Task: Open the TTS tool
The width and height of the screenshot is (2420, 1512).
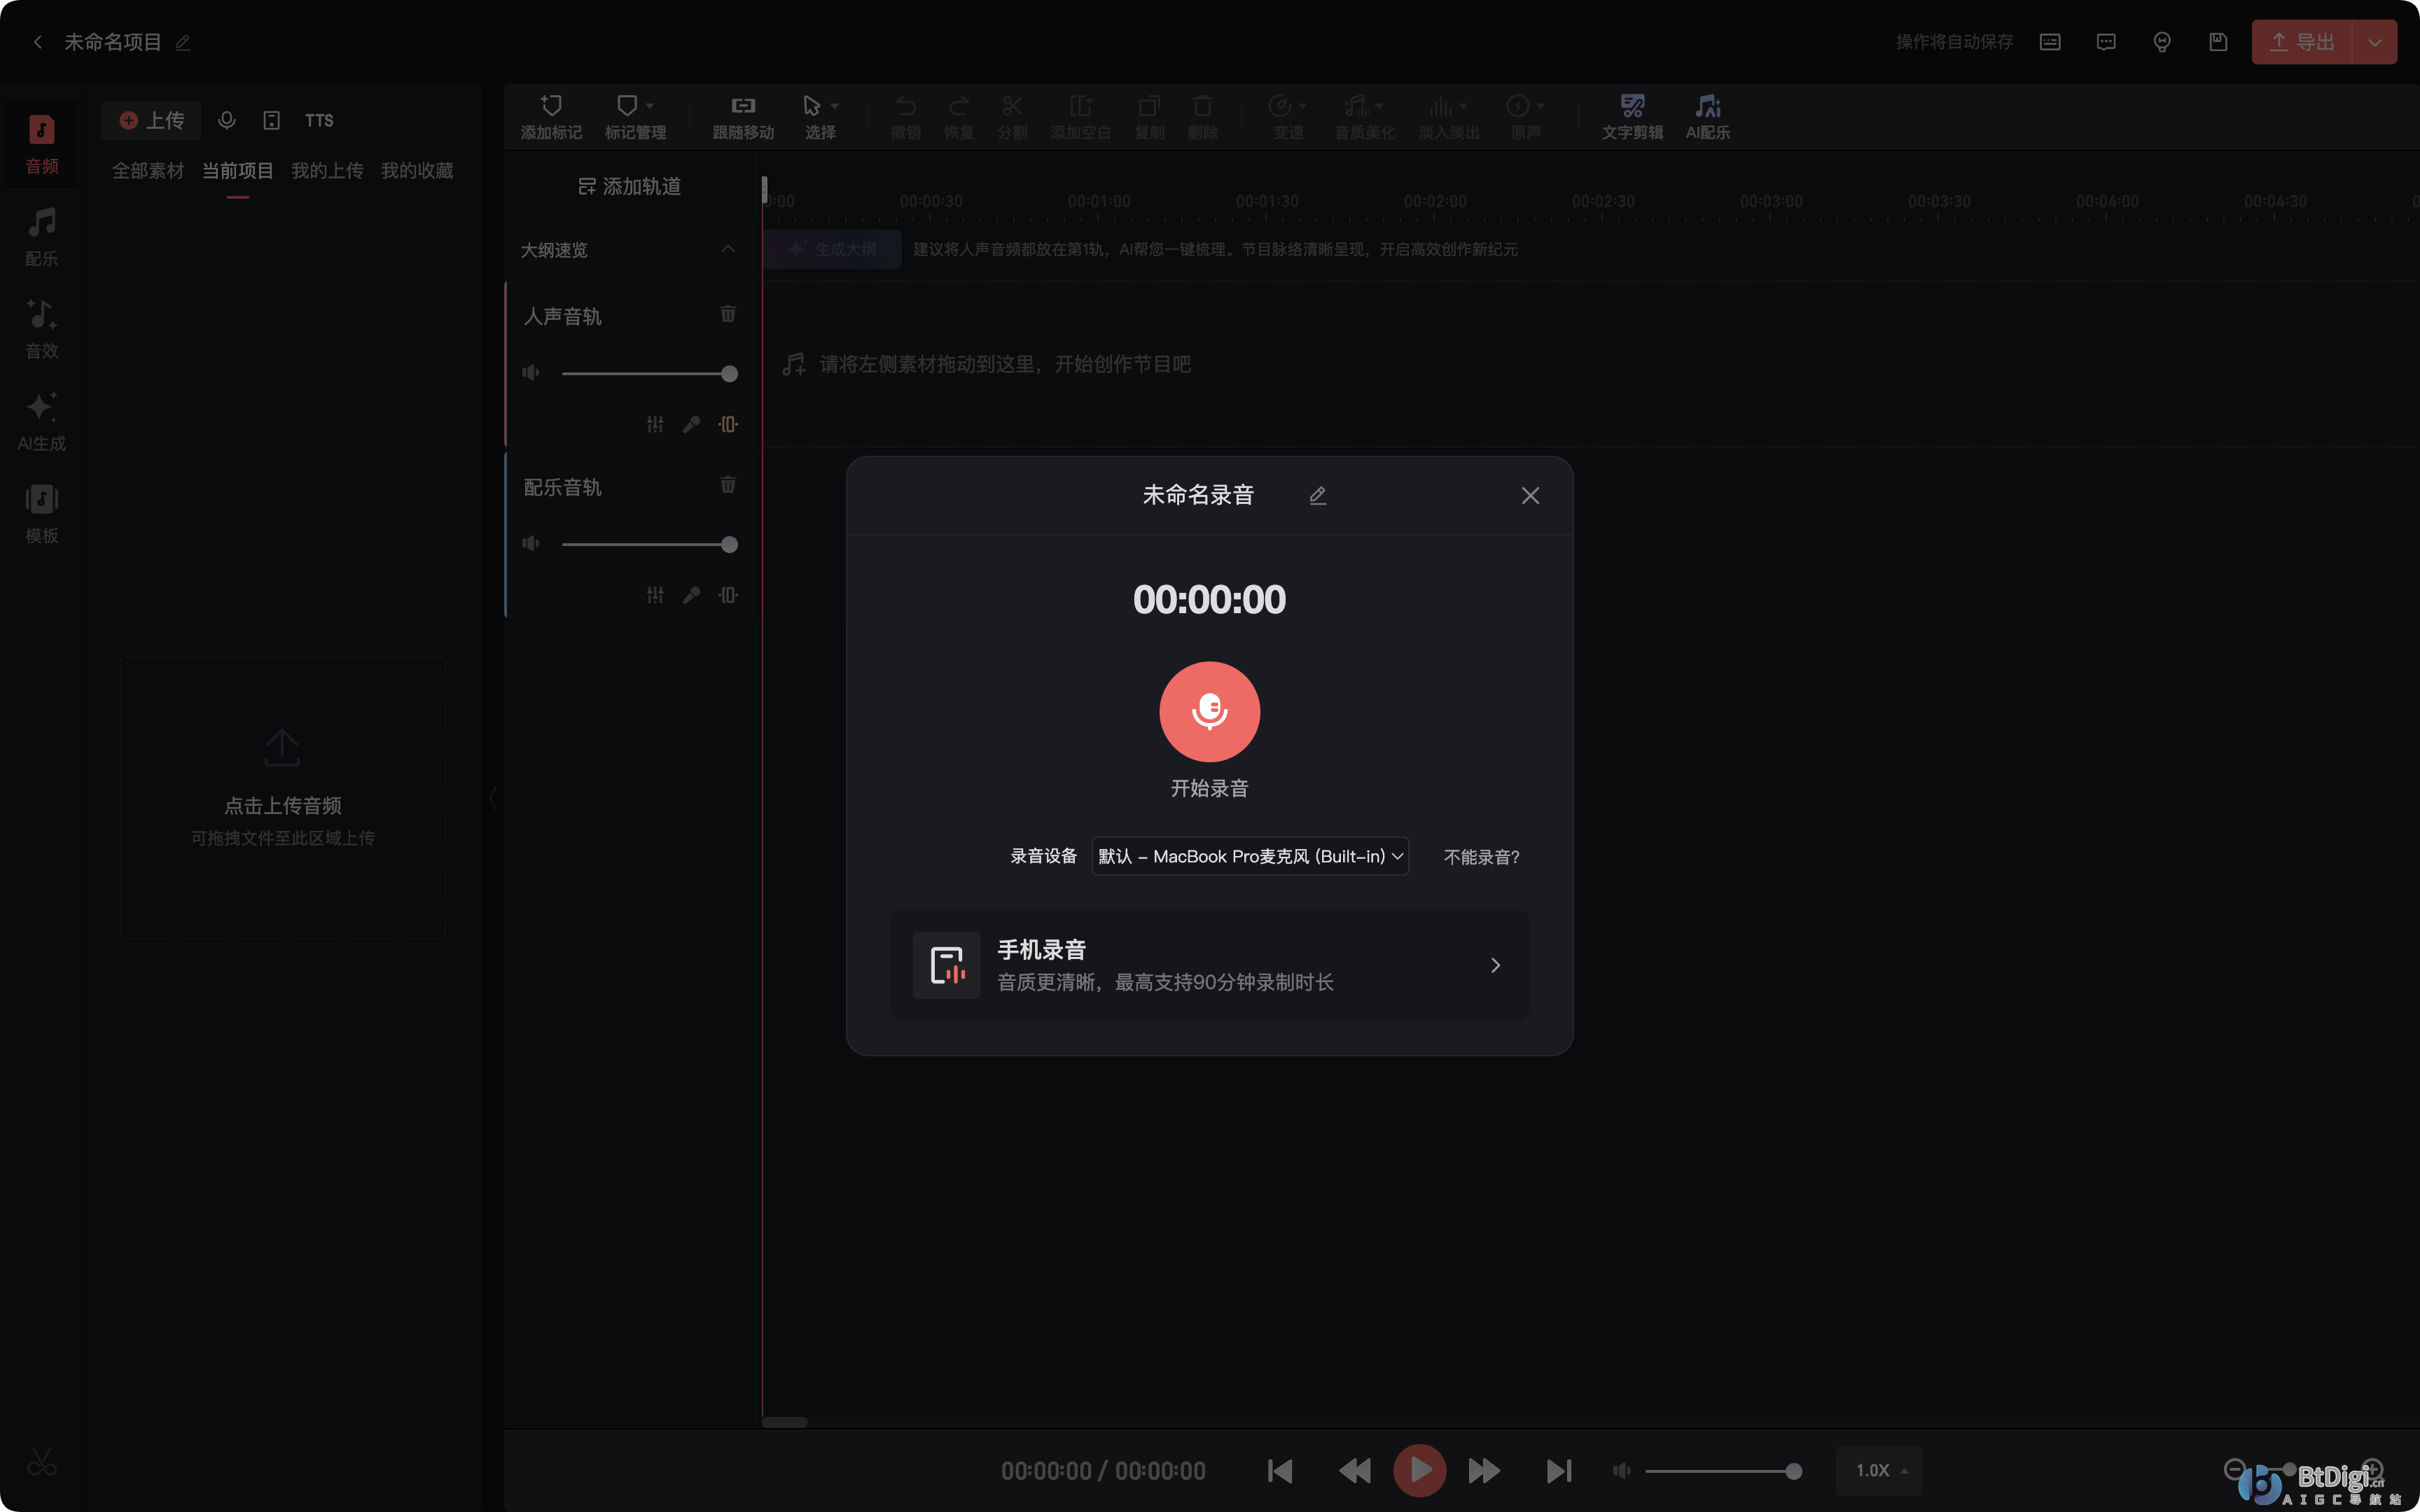Action: [x=319, y=120]
